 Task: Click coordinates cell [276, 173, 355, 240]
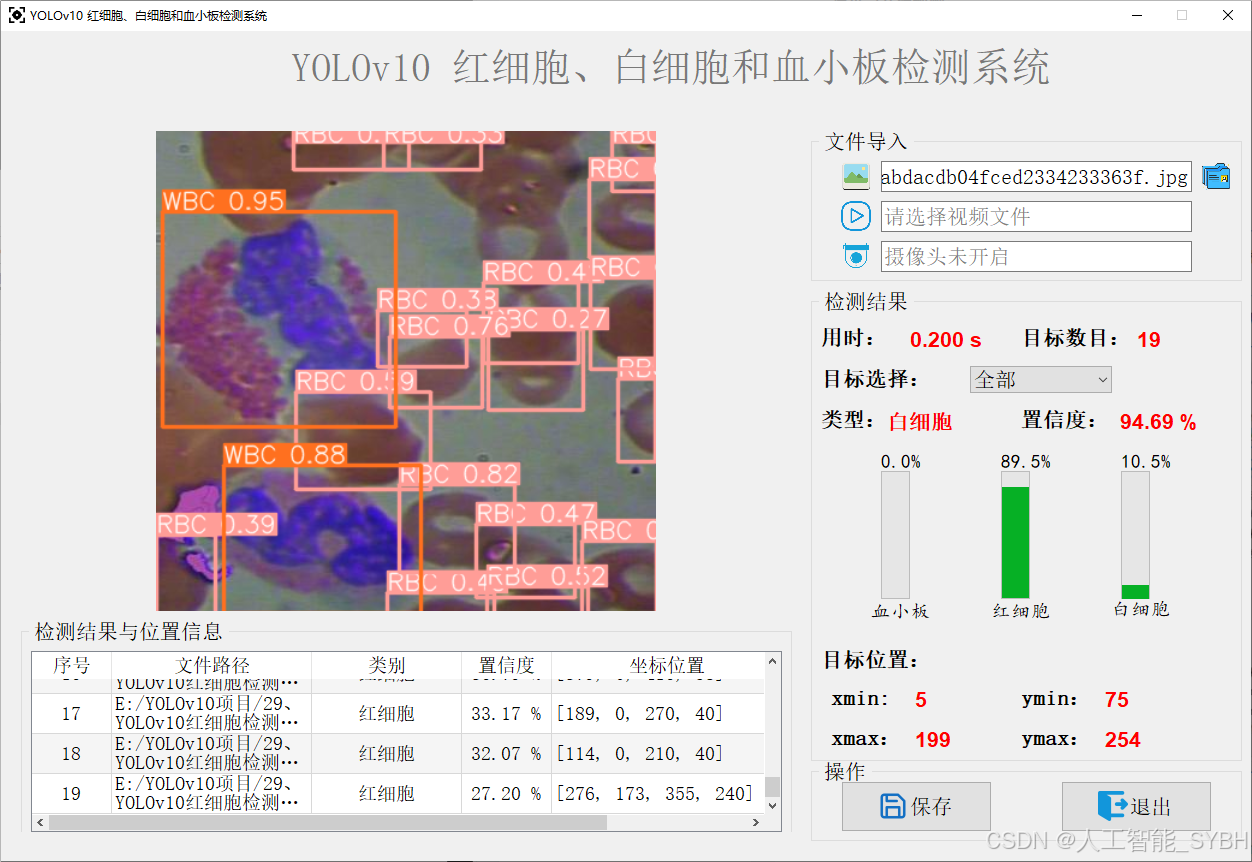[x=658, y=794]
